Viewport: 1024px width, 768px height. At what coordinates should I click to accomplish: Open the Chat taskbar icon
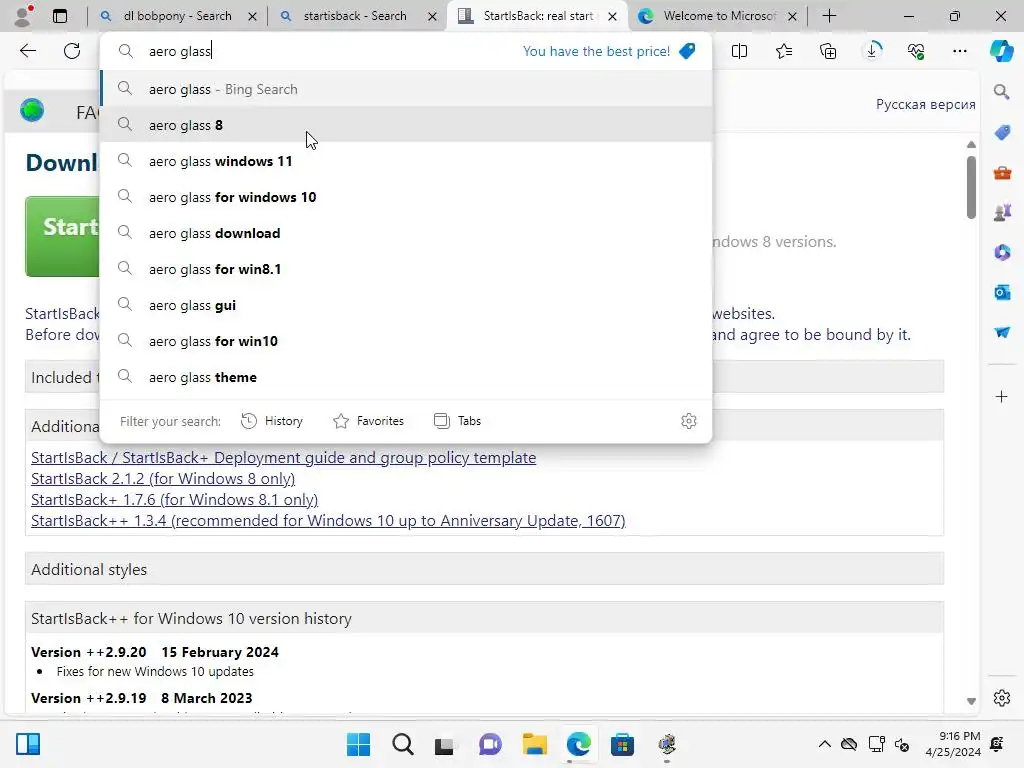[490, 744]
